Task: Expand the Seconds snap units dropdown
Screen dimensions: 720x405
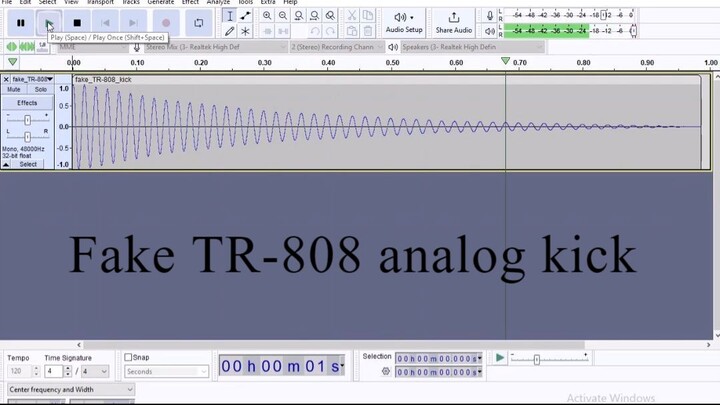Action: (166, 371)
